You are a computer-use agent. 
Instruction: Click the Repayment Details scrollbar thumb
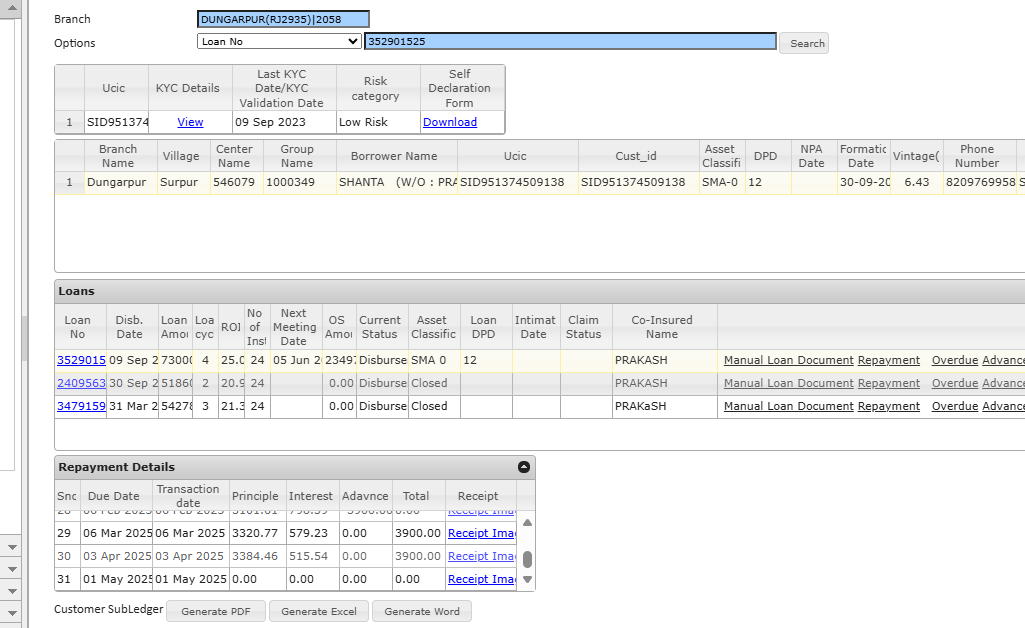[x=527, y=559]
